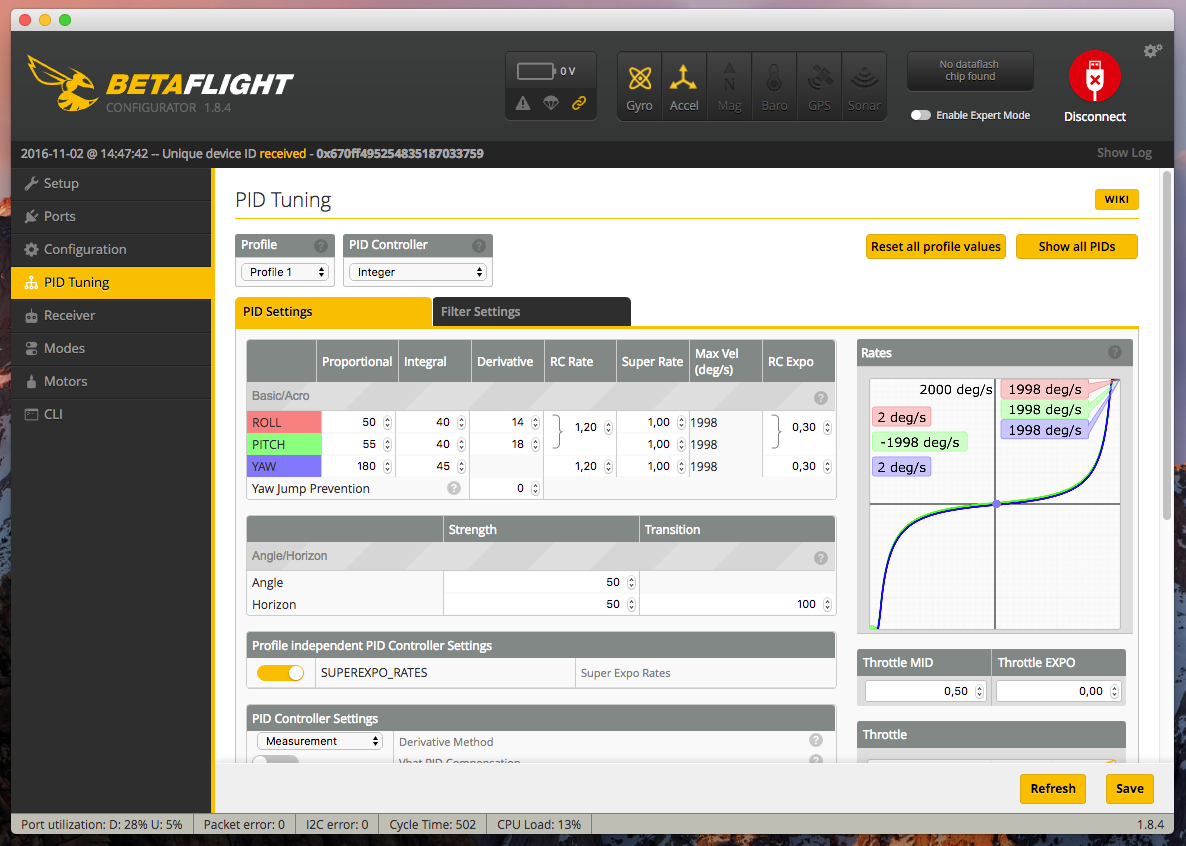Click the PITCH green color label
1186x846 pixels.
click(x=284, y=444)
